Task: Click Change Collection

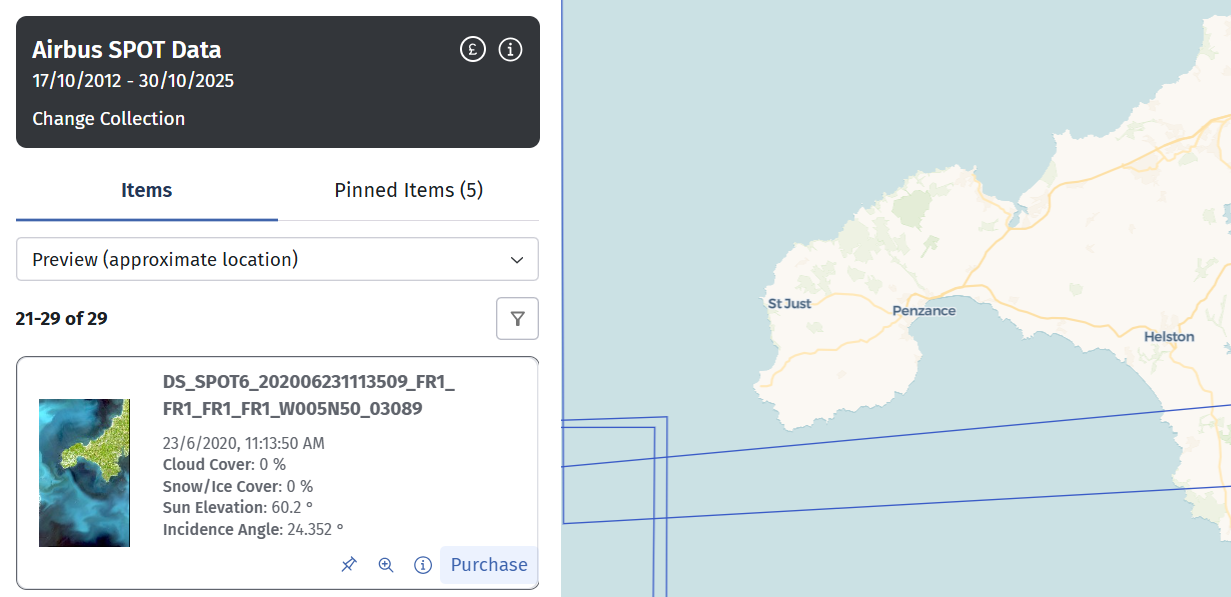Action: click(x=108, y=119)
